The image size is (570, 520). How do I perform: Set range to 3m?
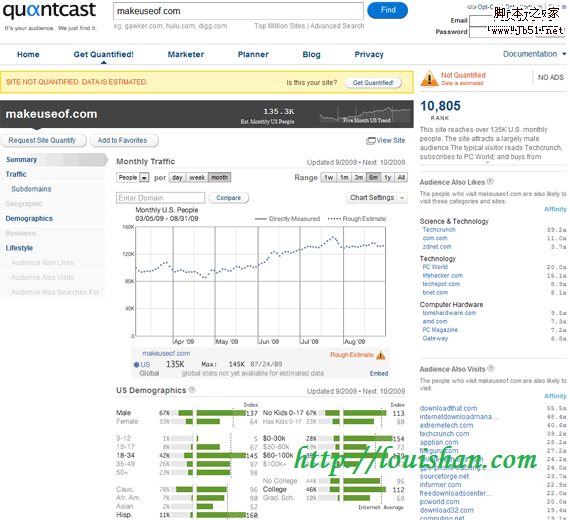(359, 177)
